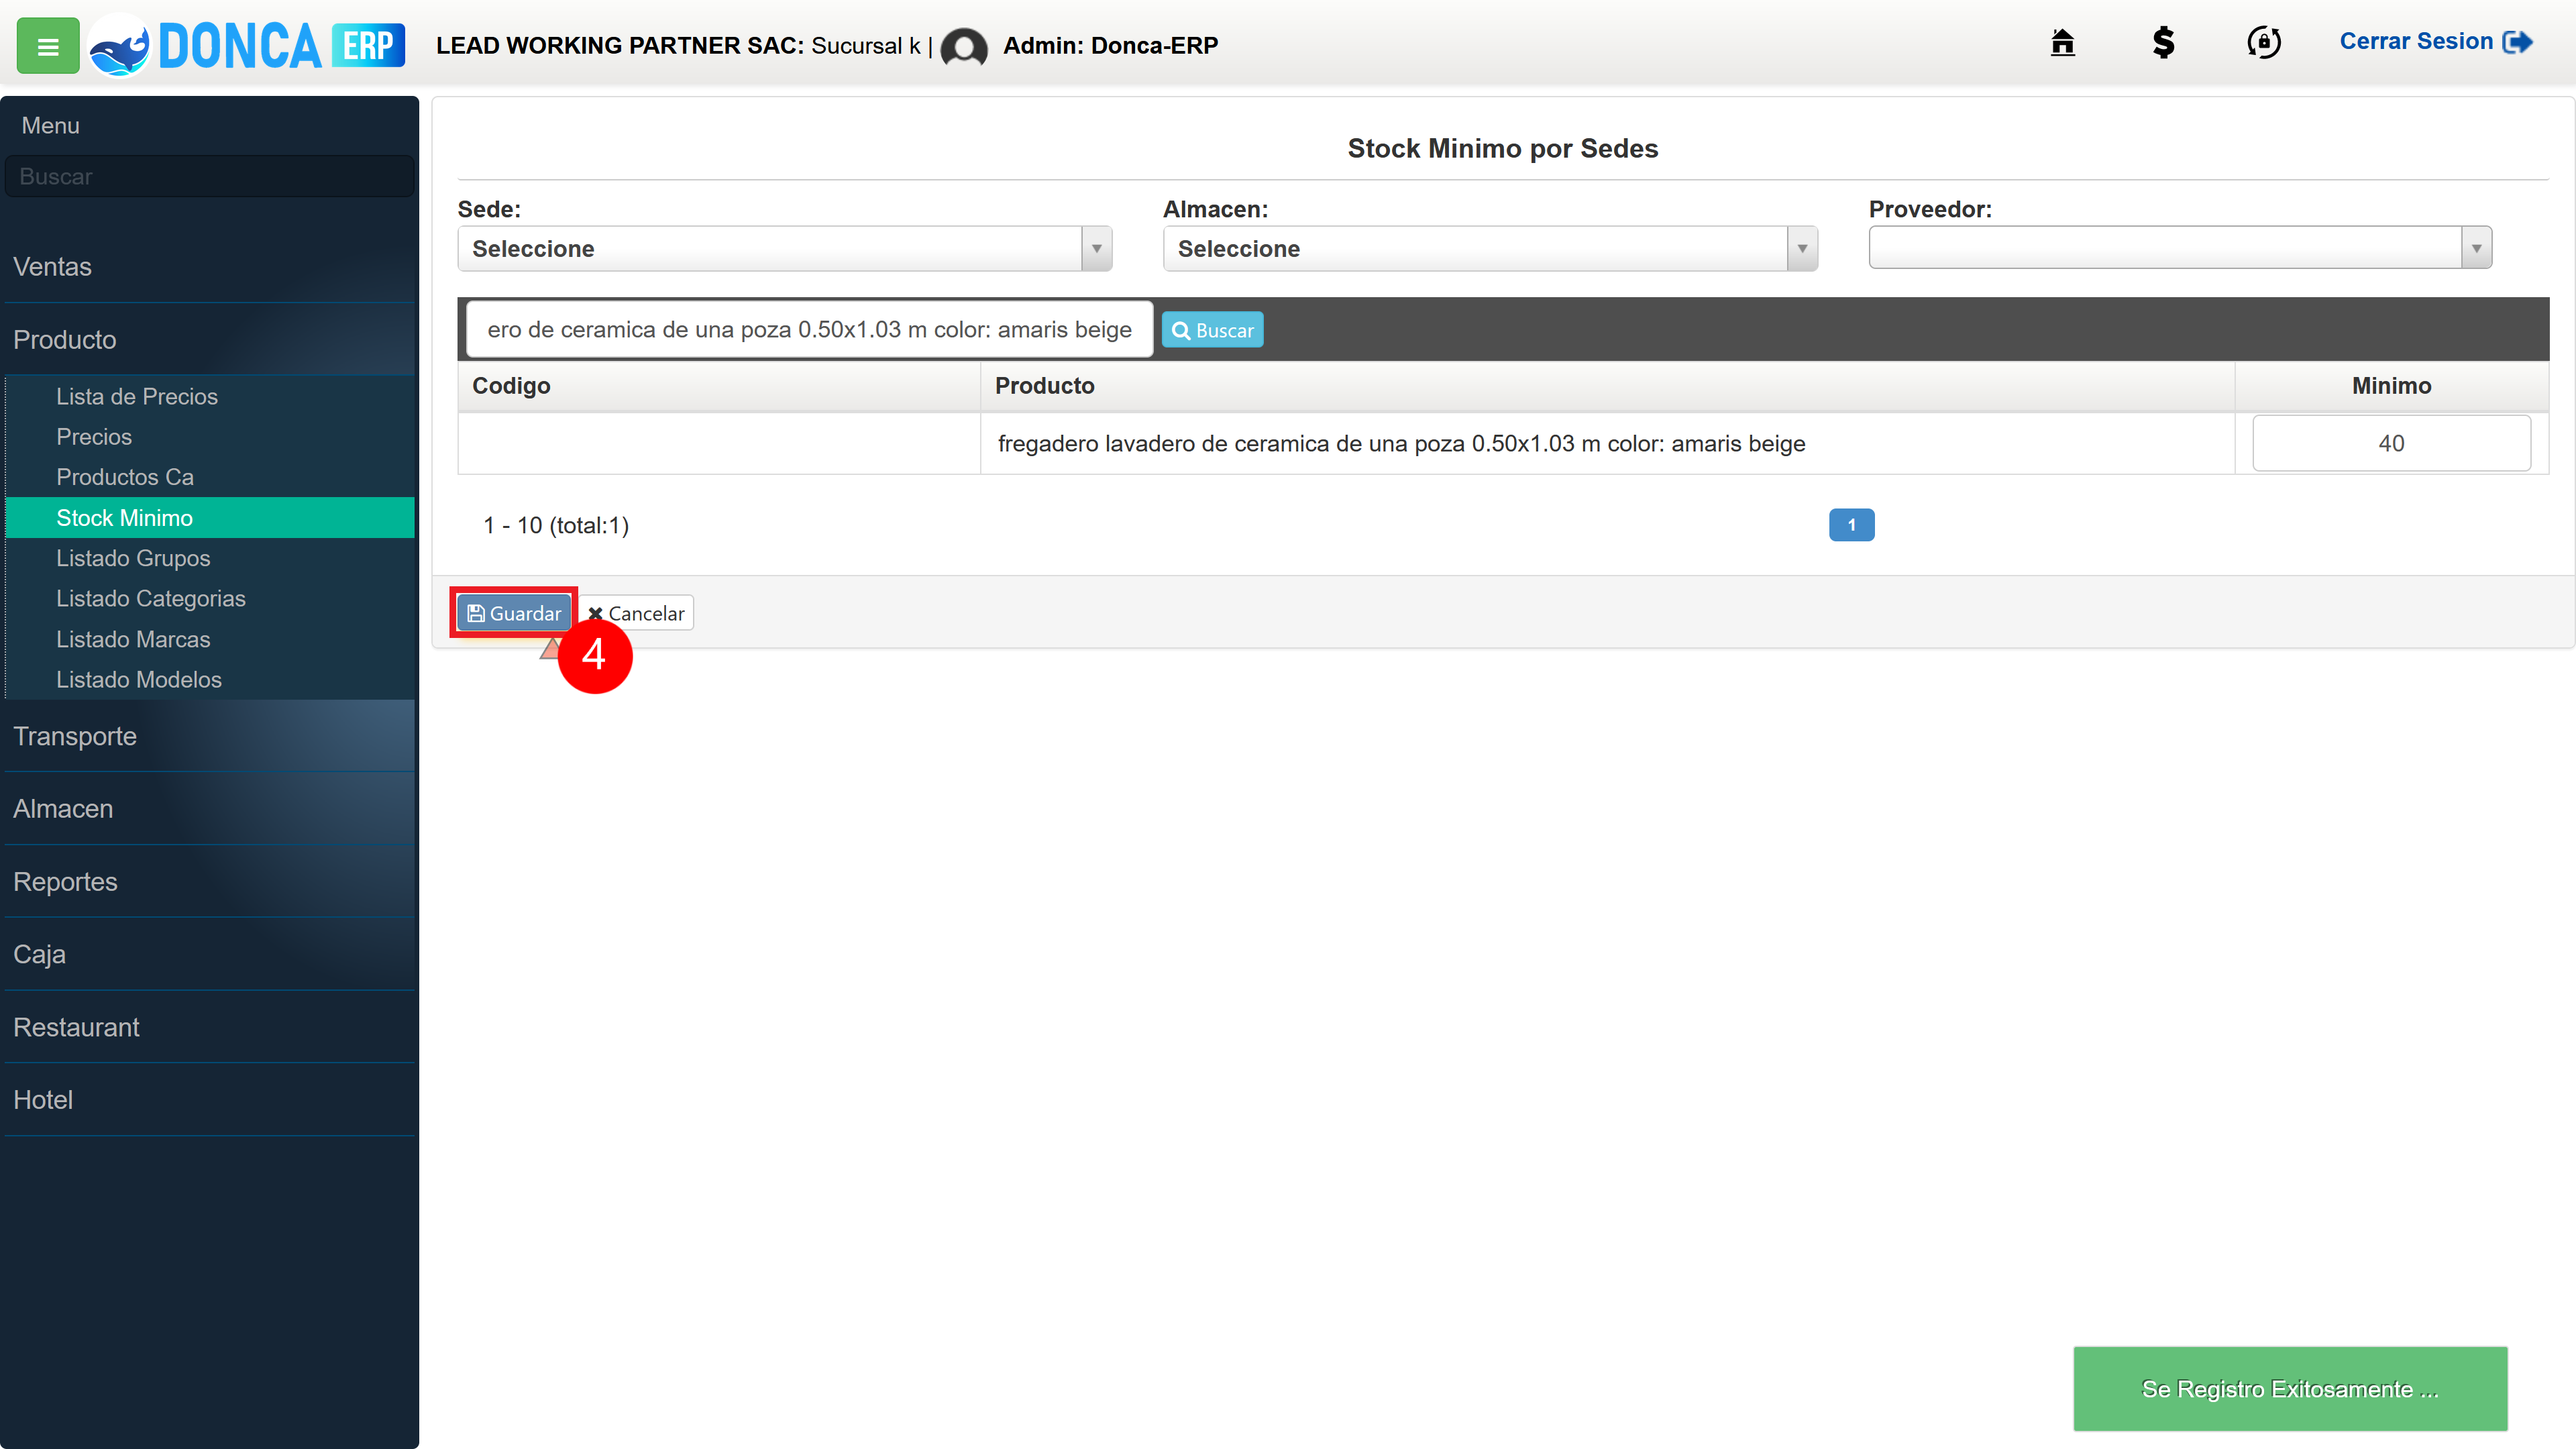2576x1449 pixels.
Task: Open Listado Modelos submenu item
Action: (139, 679)
